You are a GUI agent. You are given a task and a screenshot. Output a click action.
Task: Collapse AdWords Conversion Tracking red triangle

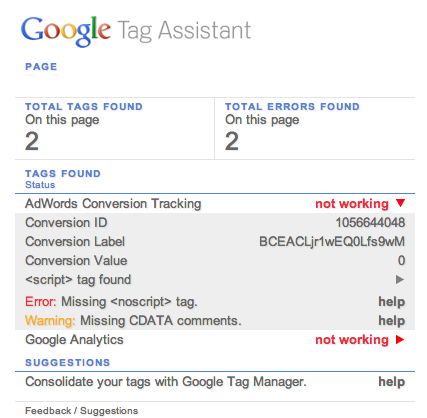pyautogui.click(x=400, y=203)
